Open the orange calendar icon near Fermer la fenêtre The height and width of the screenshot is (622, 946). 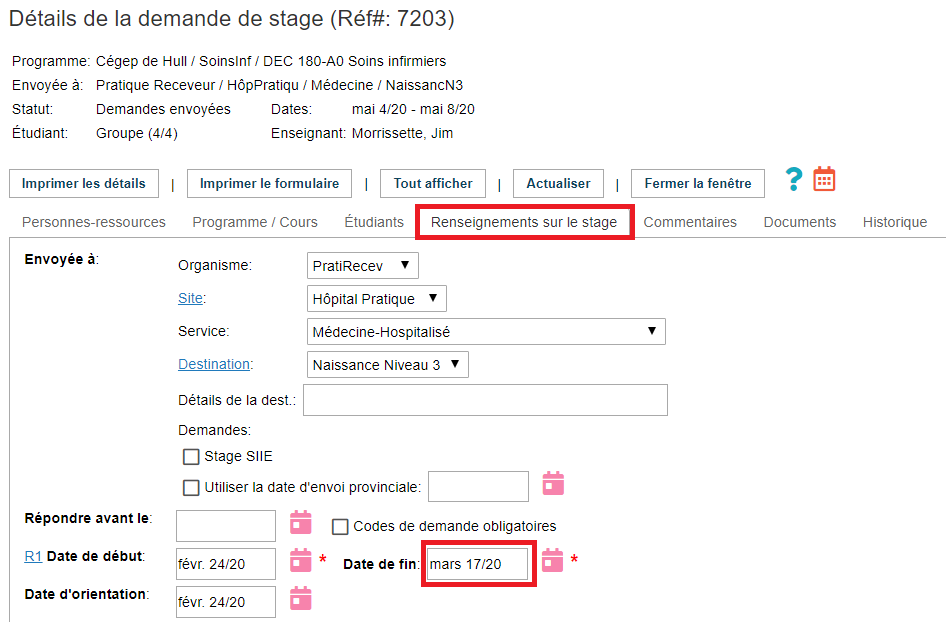(824, 180)
